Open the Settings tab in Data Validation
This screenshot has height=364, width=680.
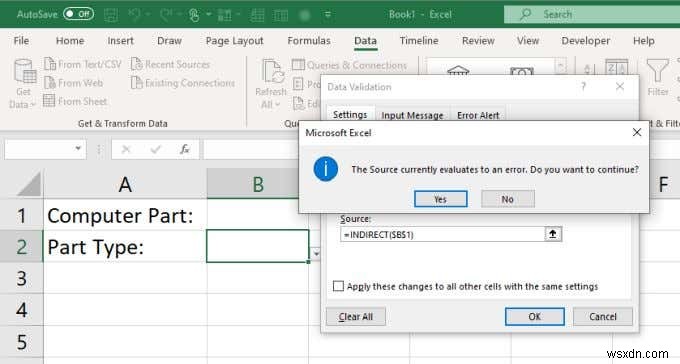click(x=350, y=115)
